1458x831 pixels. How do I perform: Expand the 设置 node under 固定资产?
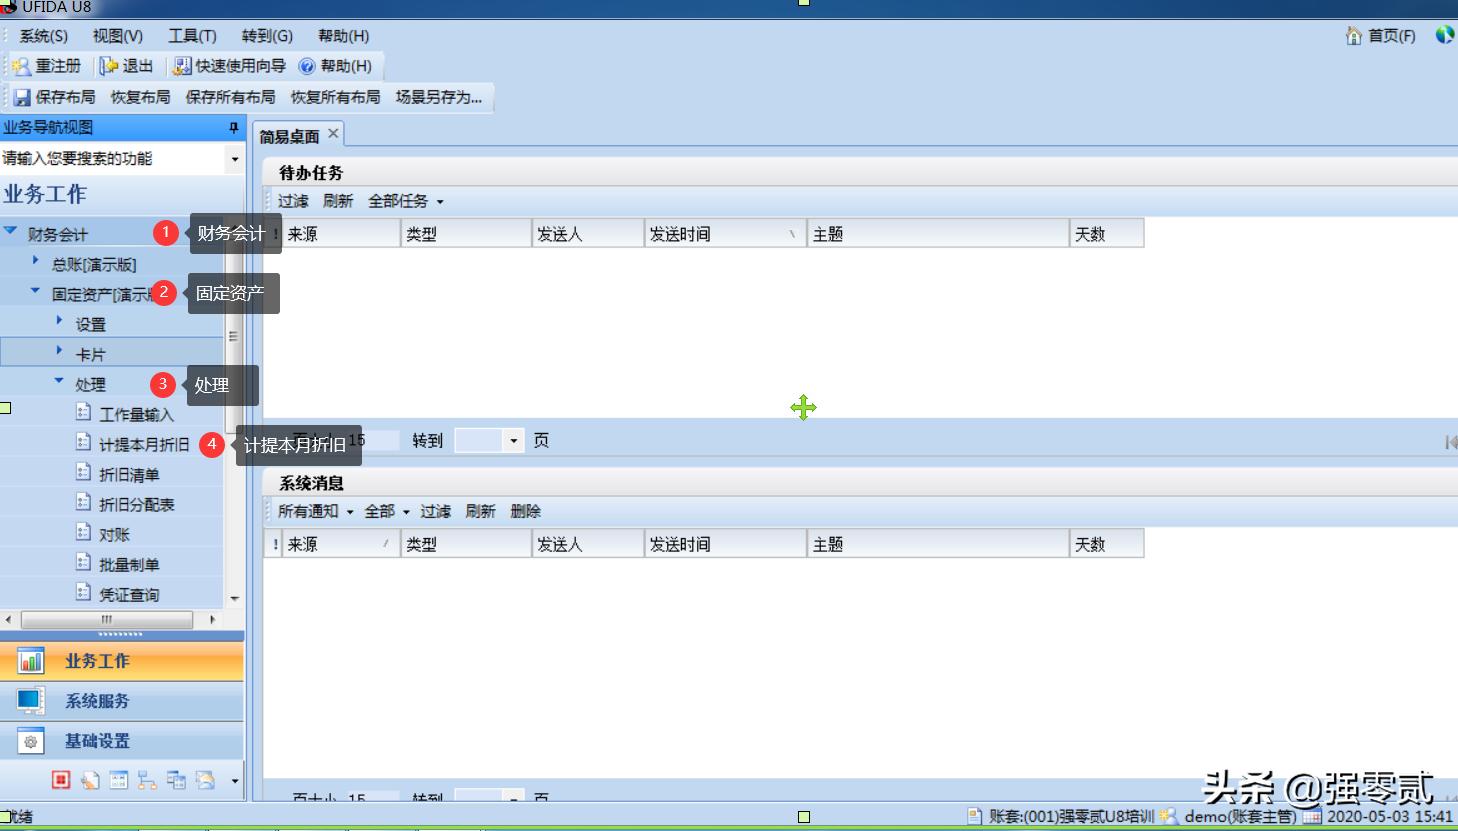tap(89, 323)
